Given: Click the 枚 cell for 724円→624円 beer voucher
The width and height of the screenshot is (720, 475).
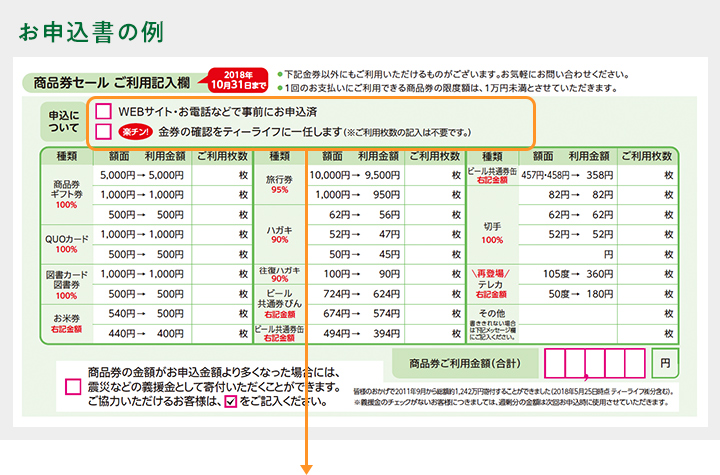Looking at the screenshot, I should click(435, 294).
